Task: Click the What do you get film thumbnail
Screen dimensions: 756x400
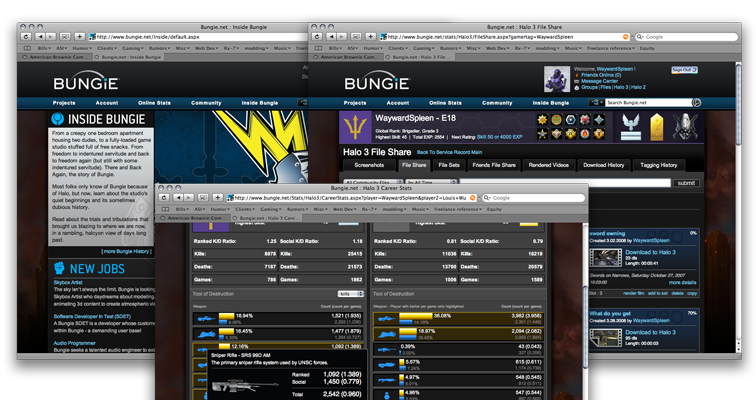Action: (606, 337)
